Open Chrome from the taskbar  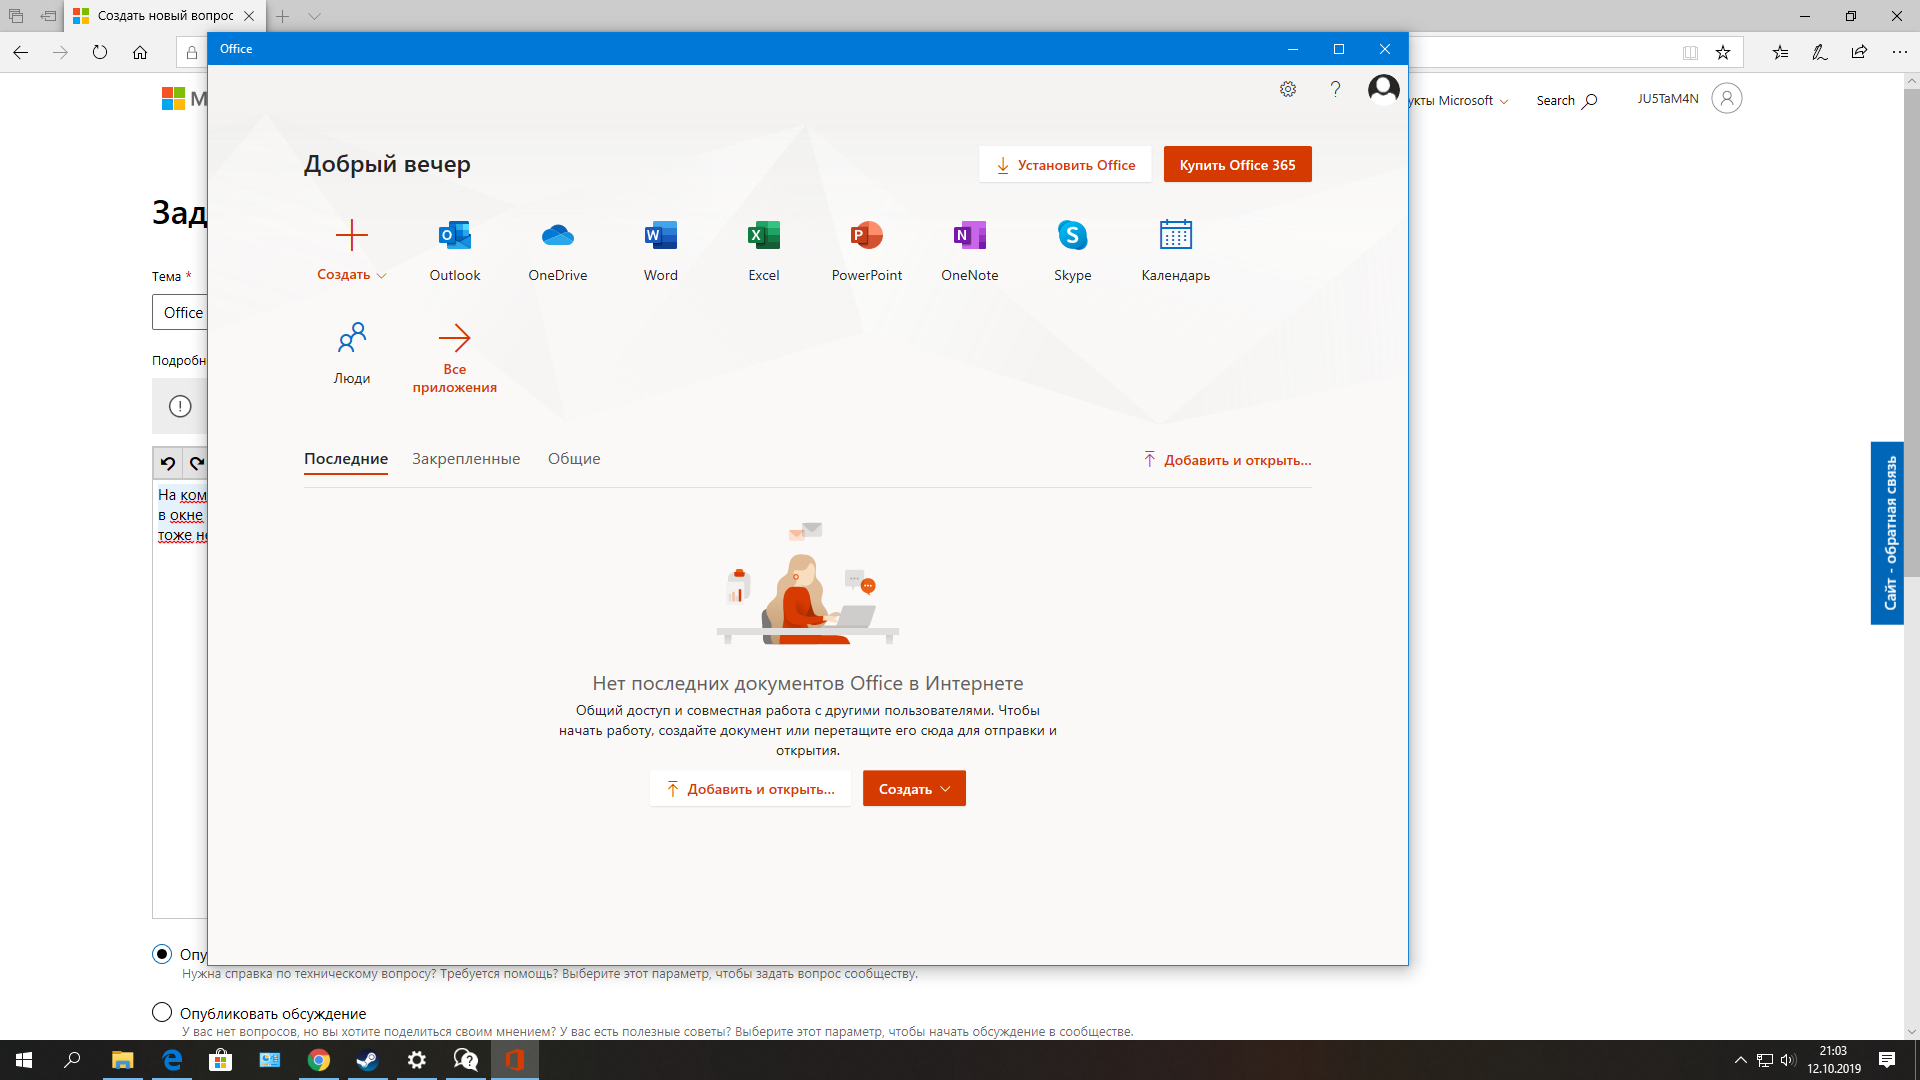(x=319, y=1060)
